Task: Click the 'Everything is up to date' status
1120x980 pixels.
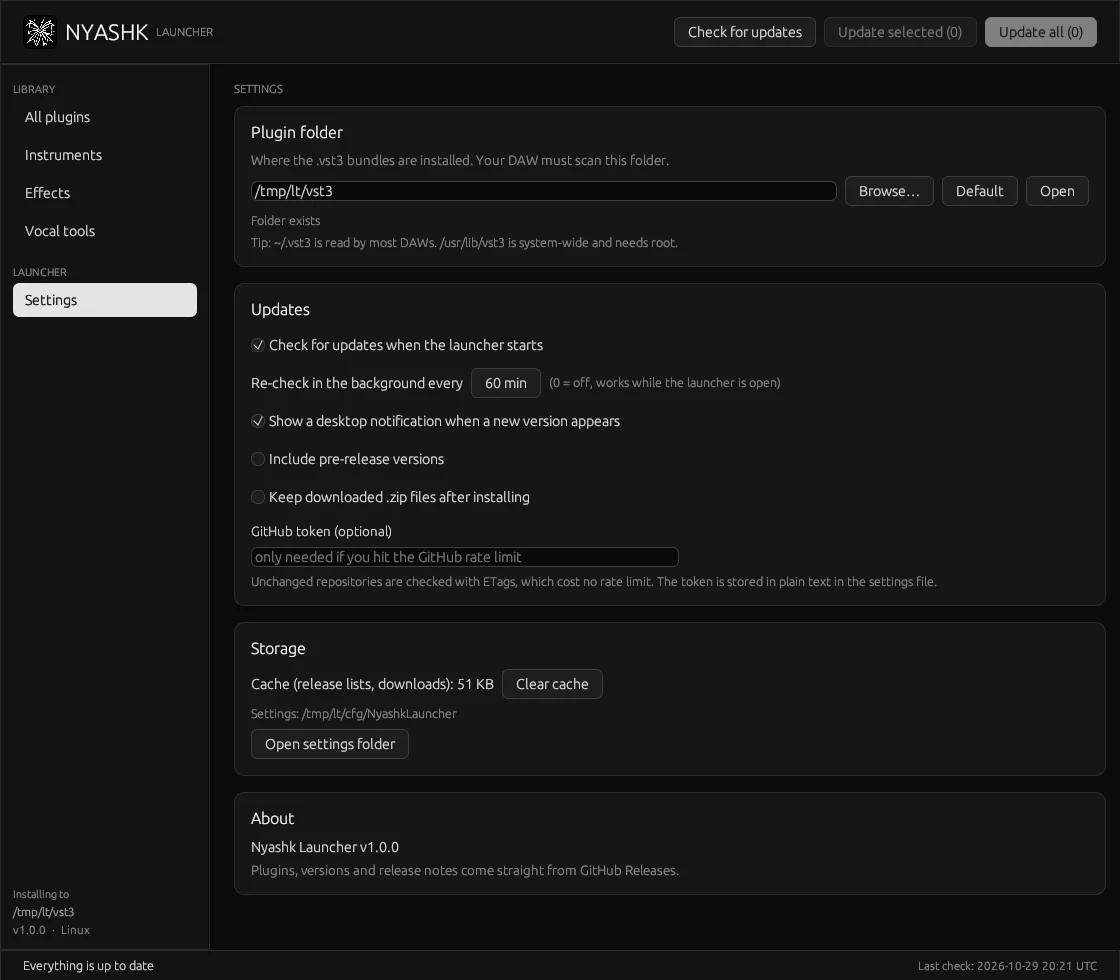Action: click(x=89, y=966)
